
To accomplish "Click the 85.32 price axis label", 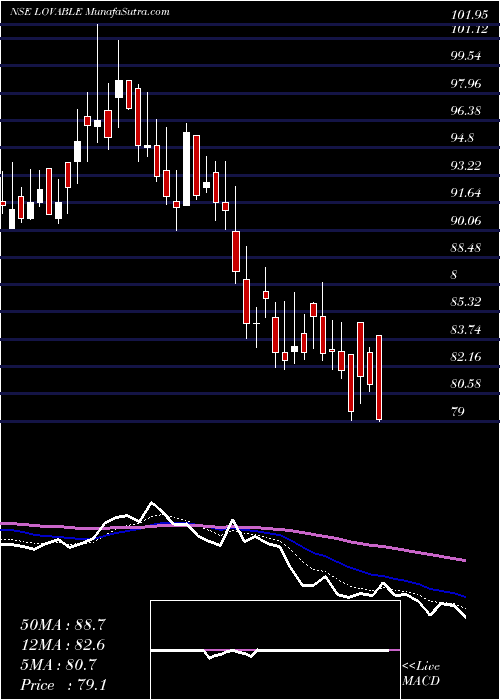I will pyautogui.click(x=466, y=302).
